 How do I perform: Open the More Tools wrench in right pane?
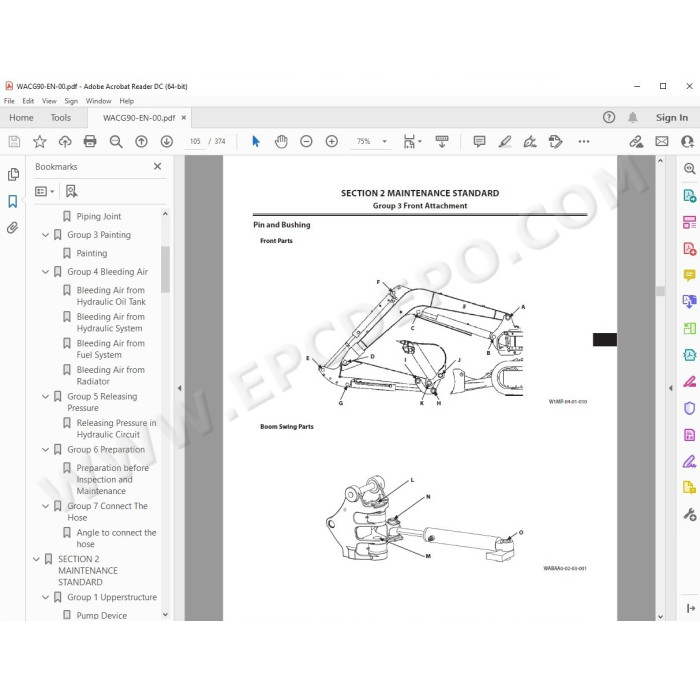(690, 514)
